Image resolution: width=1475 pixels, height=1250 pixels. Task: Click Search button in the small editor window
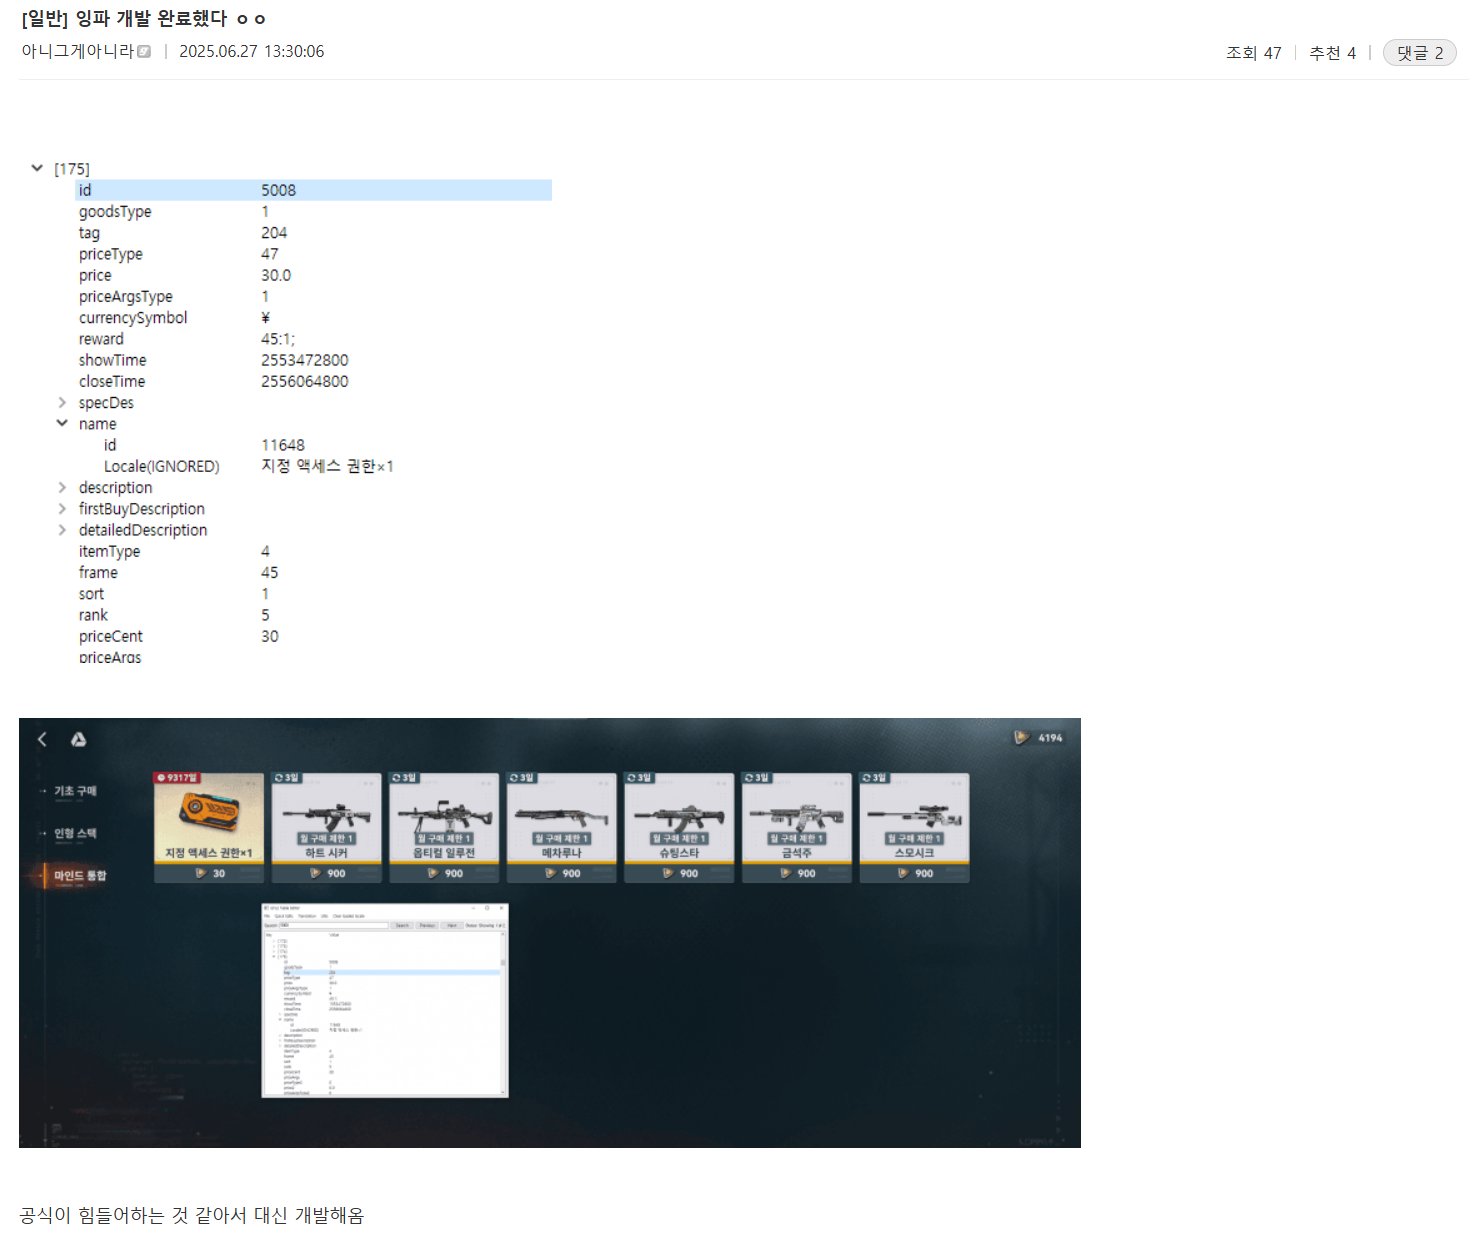click(x=402, y=926)
